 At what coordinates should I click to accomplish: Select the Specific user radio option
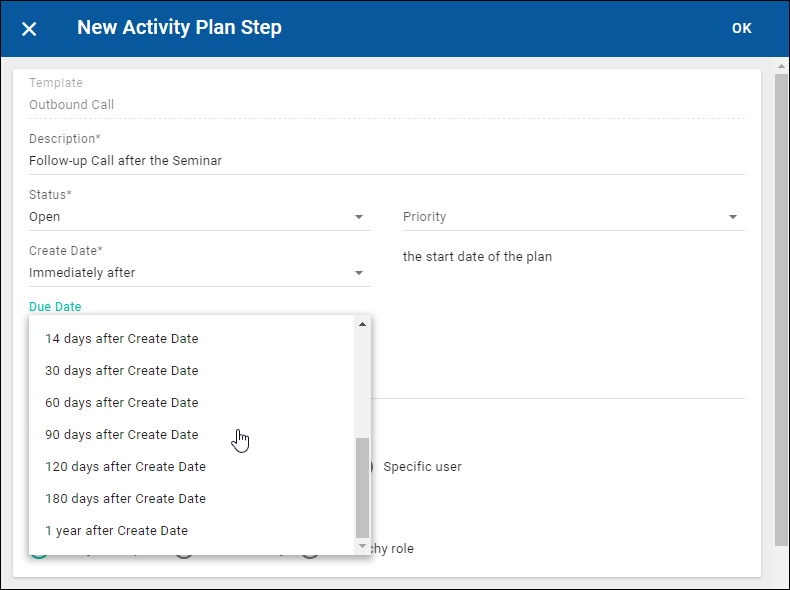(421, 467)
